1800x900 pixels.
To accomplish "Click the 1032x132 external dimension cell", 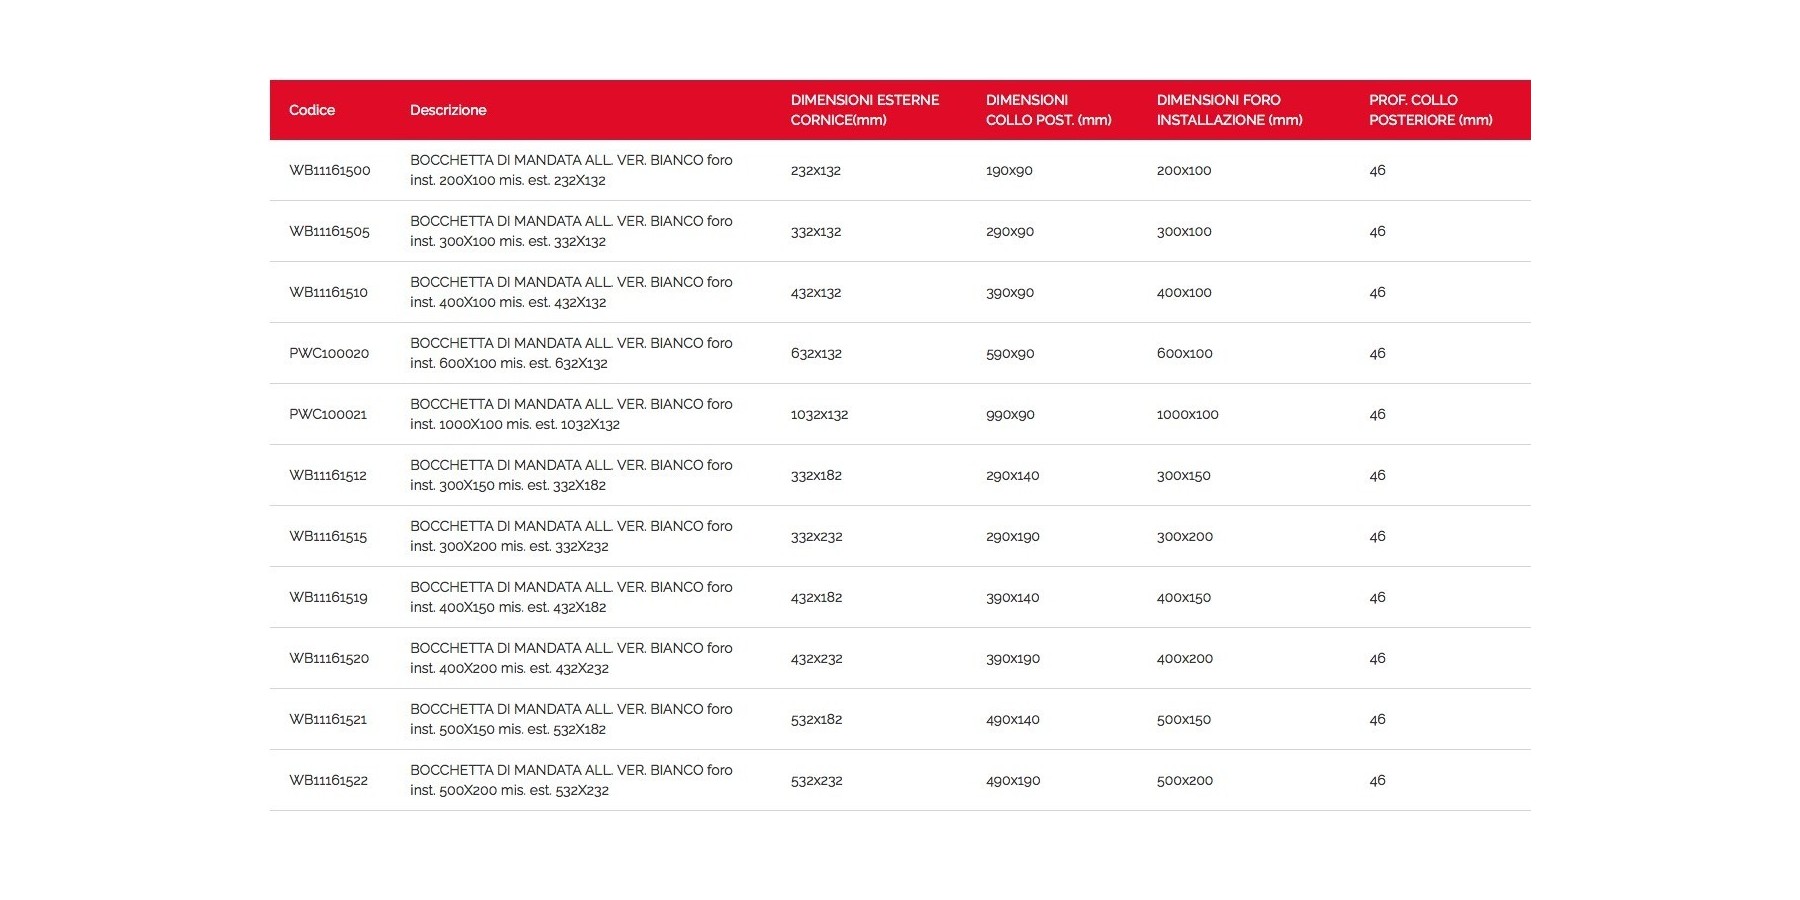I will (819, 415).
